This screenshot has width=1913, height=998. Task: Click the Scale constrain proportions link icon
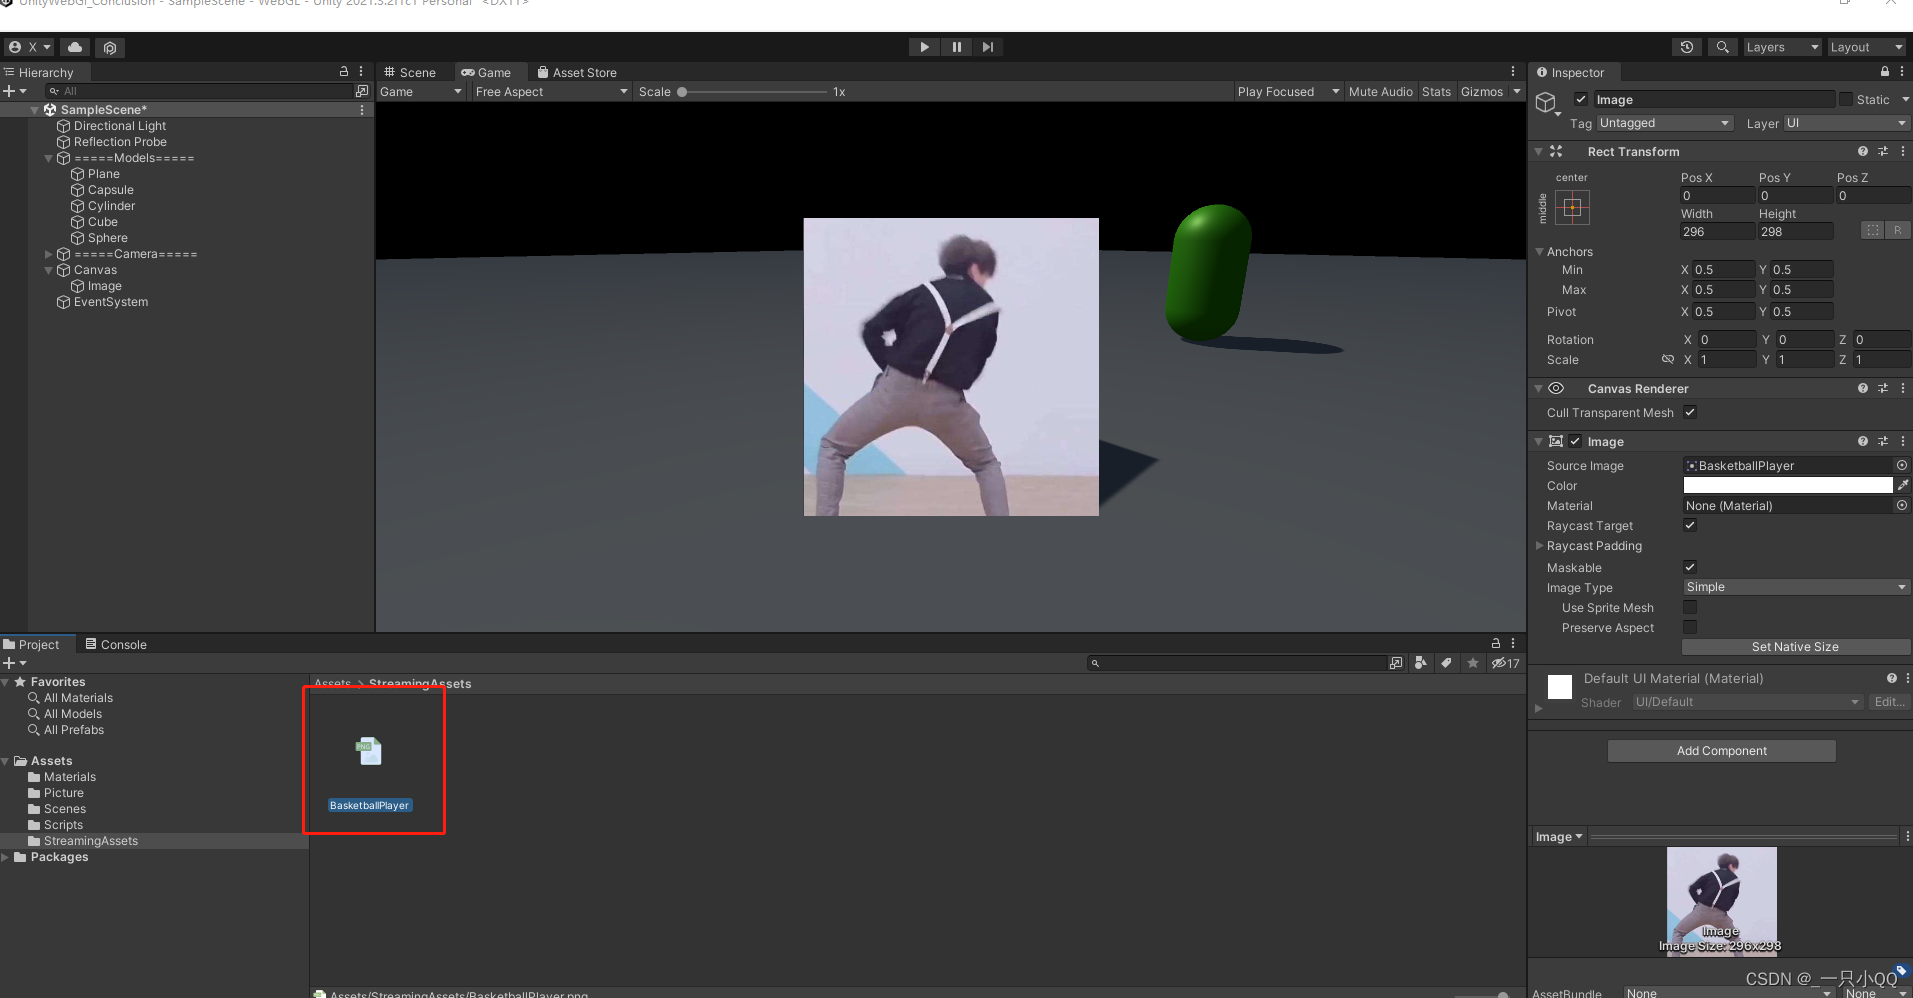pos(1668,359)
